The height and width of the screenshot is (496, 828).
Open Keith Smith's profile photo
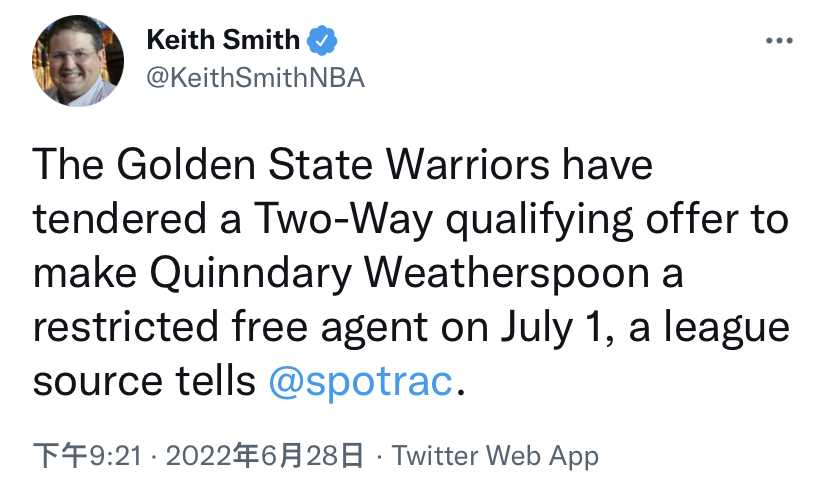[78, 61]
